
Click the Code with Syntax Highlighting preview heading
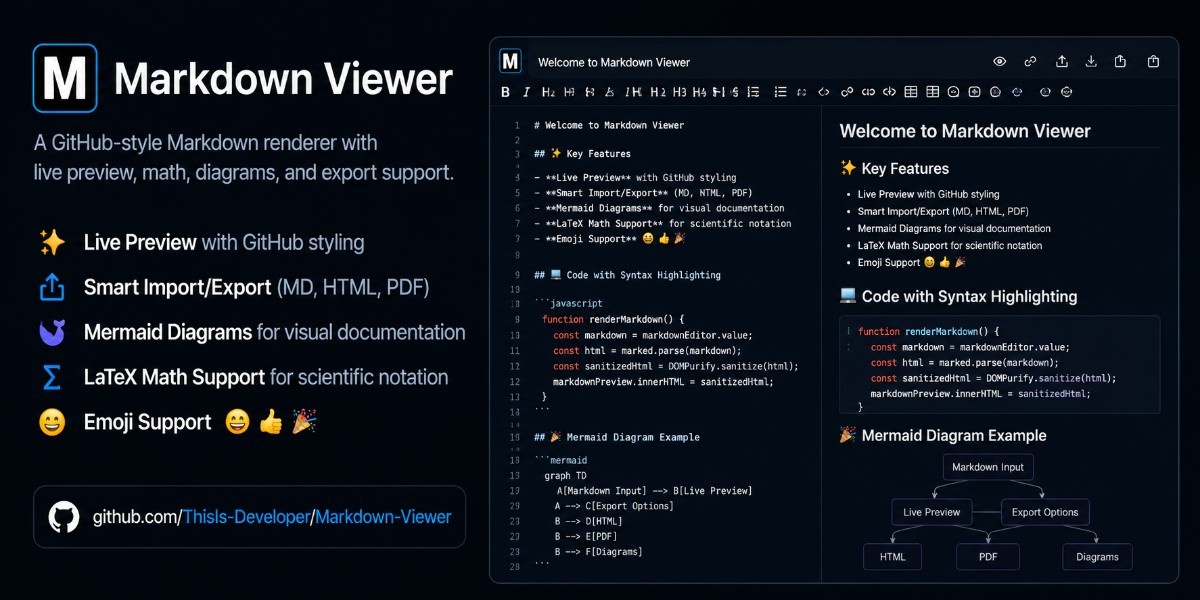pyautogui.click(x=958, y=296)
